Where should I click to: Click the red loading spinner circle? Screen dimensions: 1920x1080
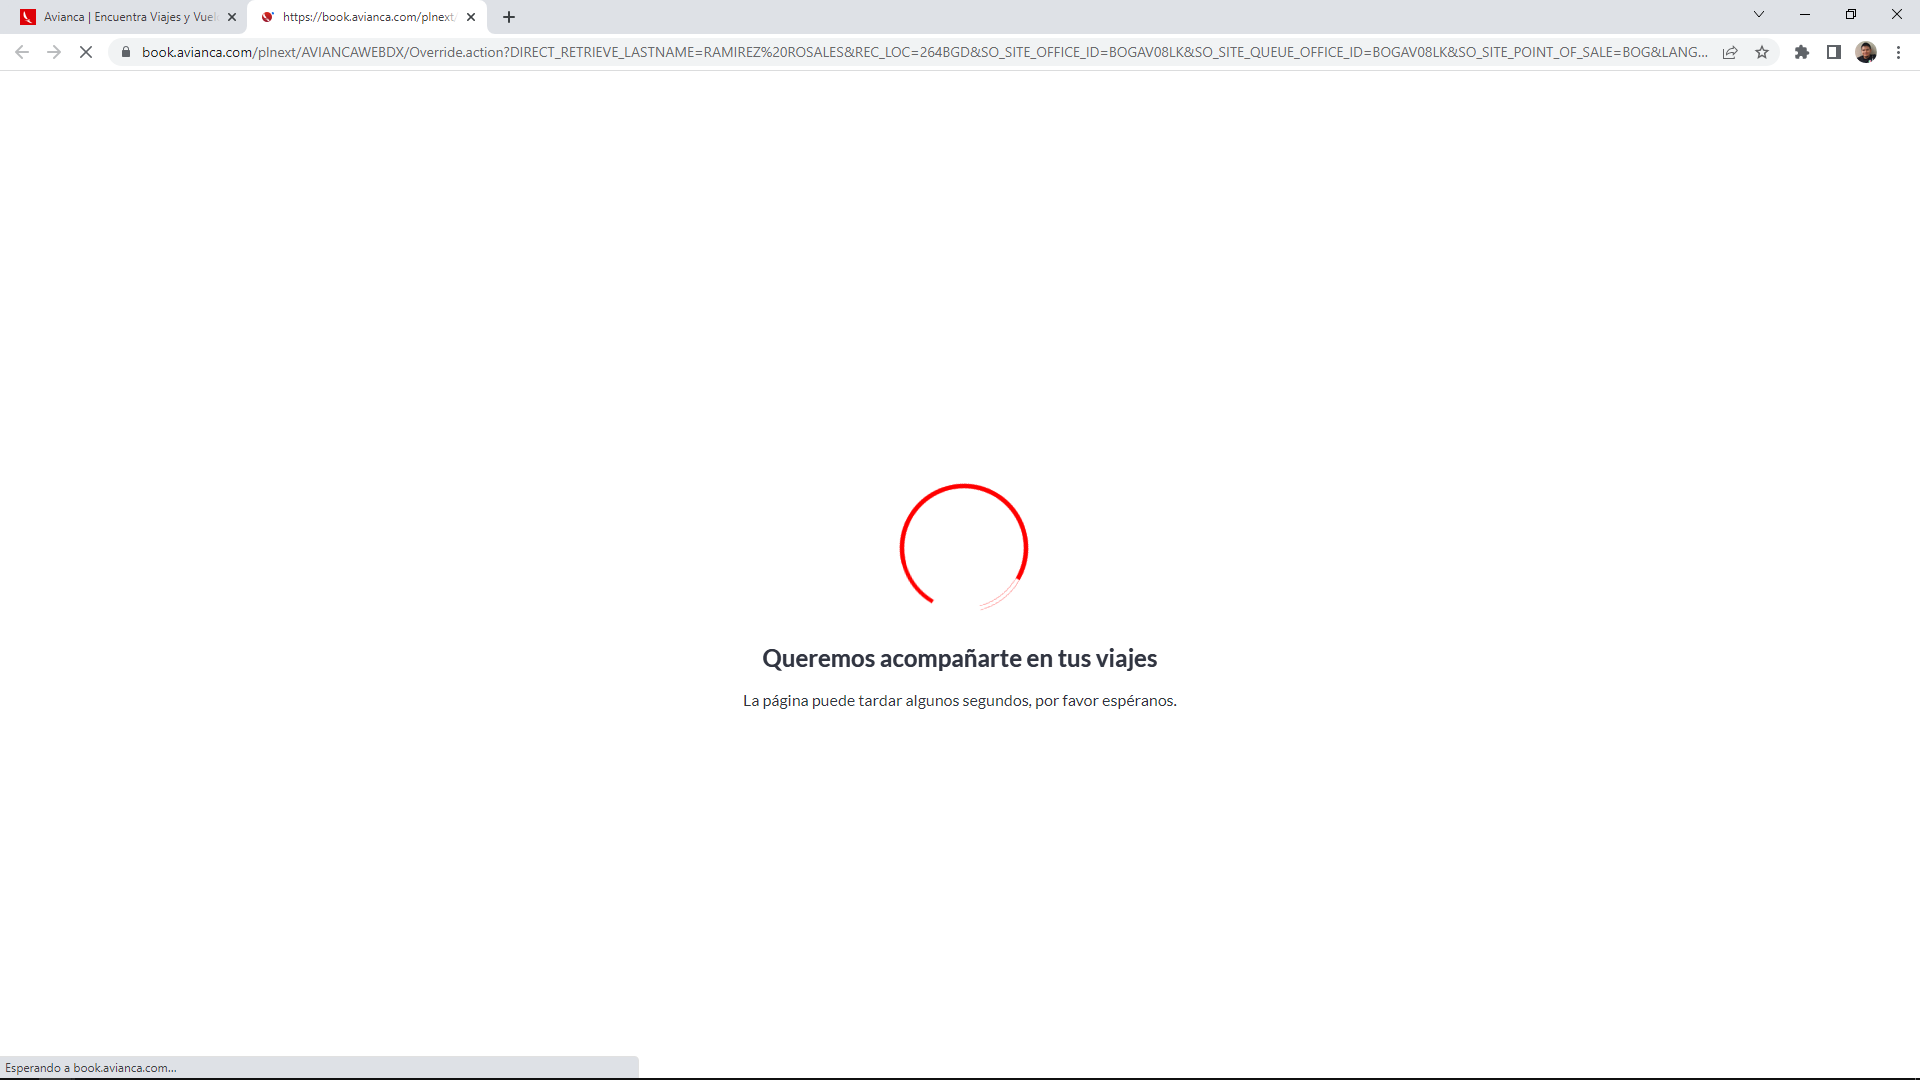tap(963, 546)
